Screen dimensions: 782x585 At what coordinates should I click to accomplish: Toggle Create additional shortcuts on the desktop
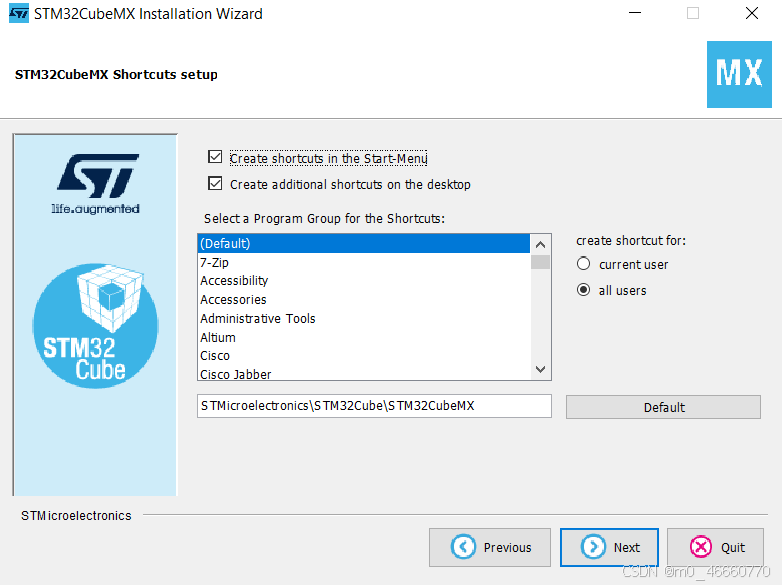(215, 184)
